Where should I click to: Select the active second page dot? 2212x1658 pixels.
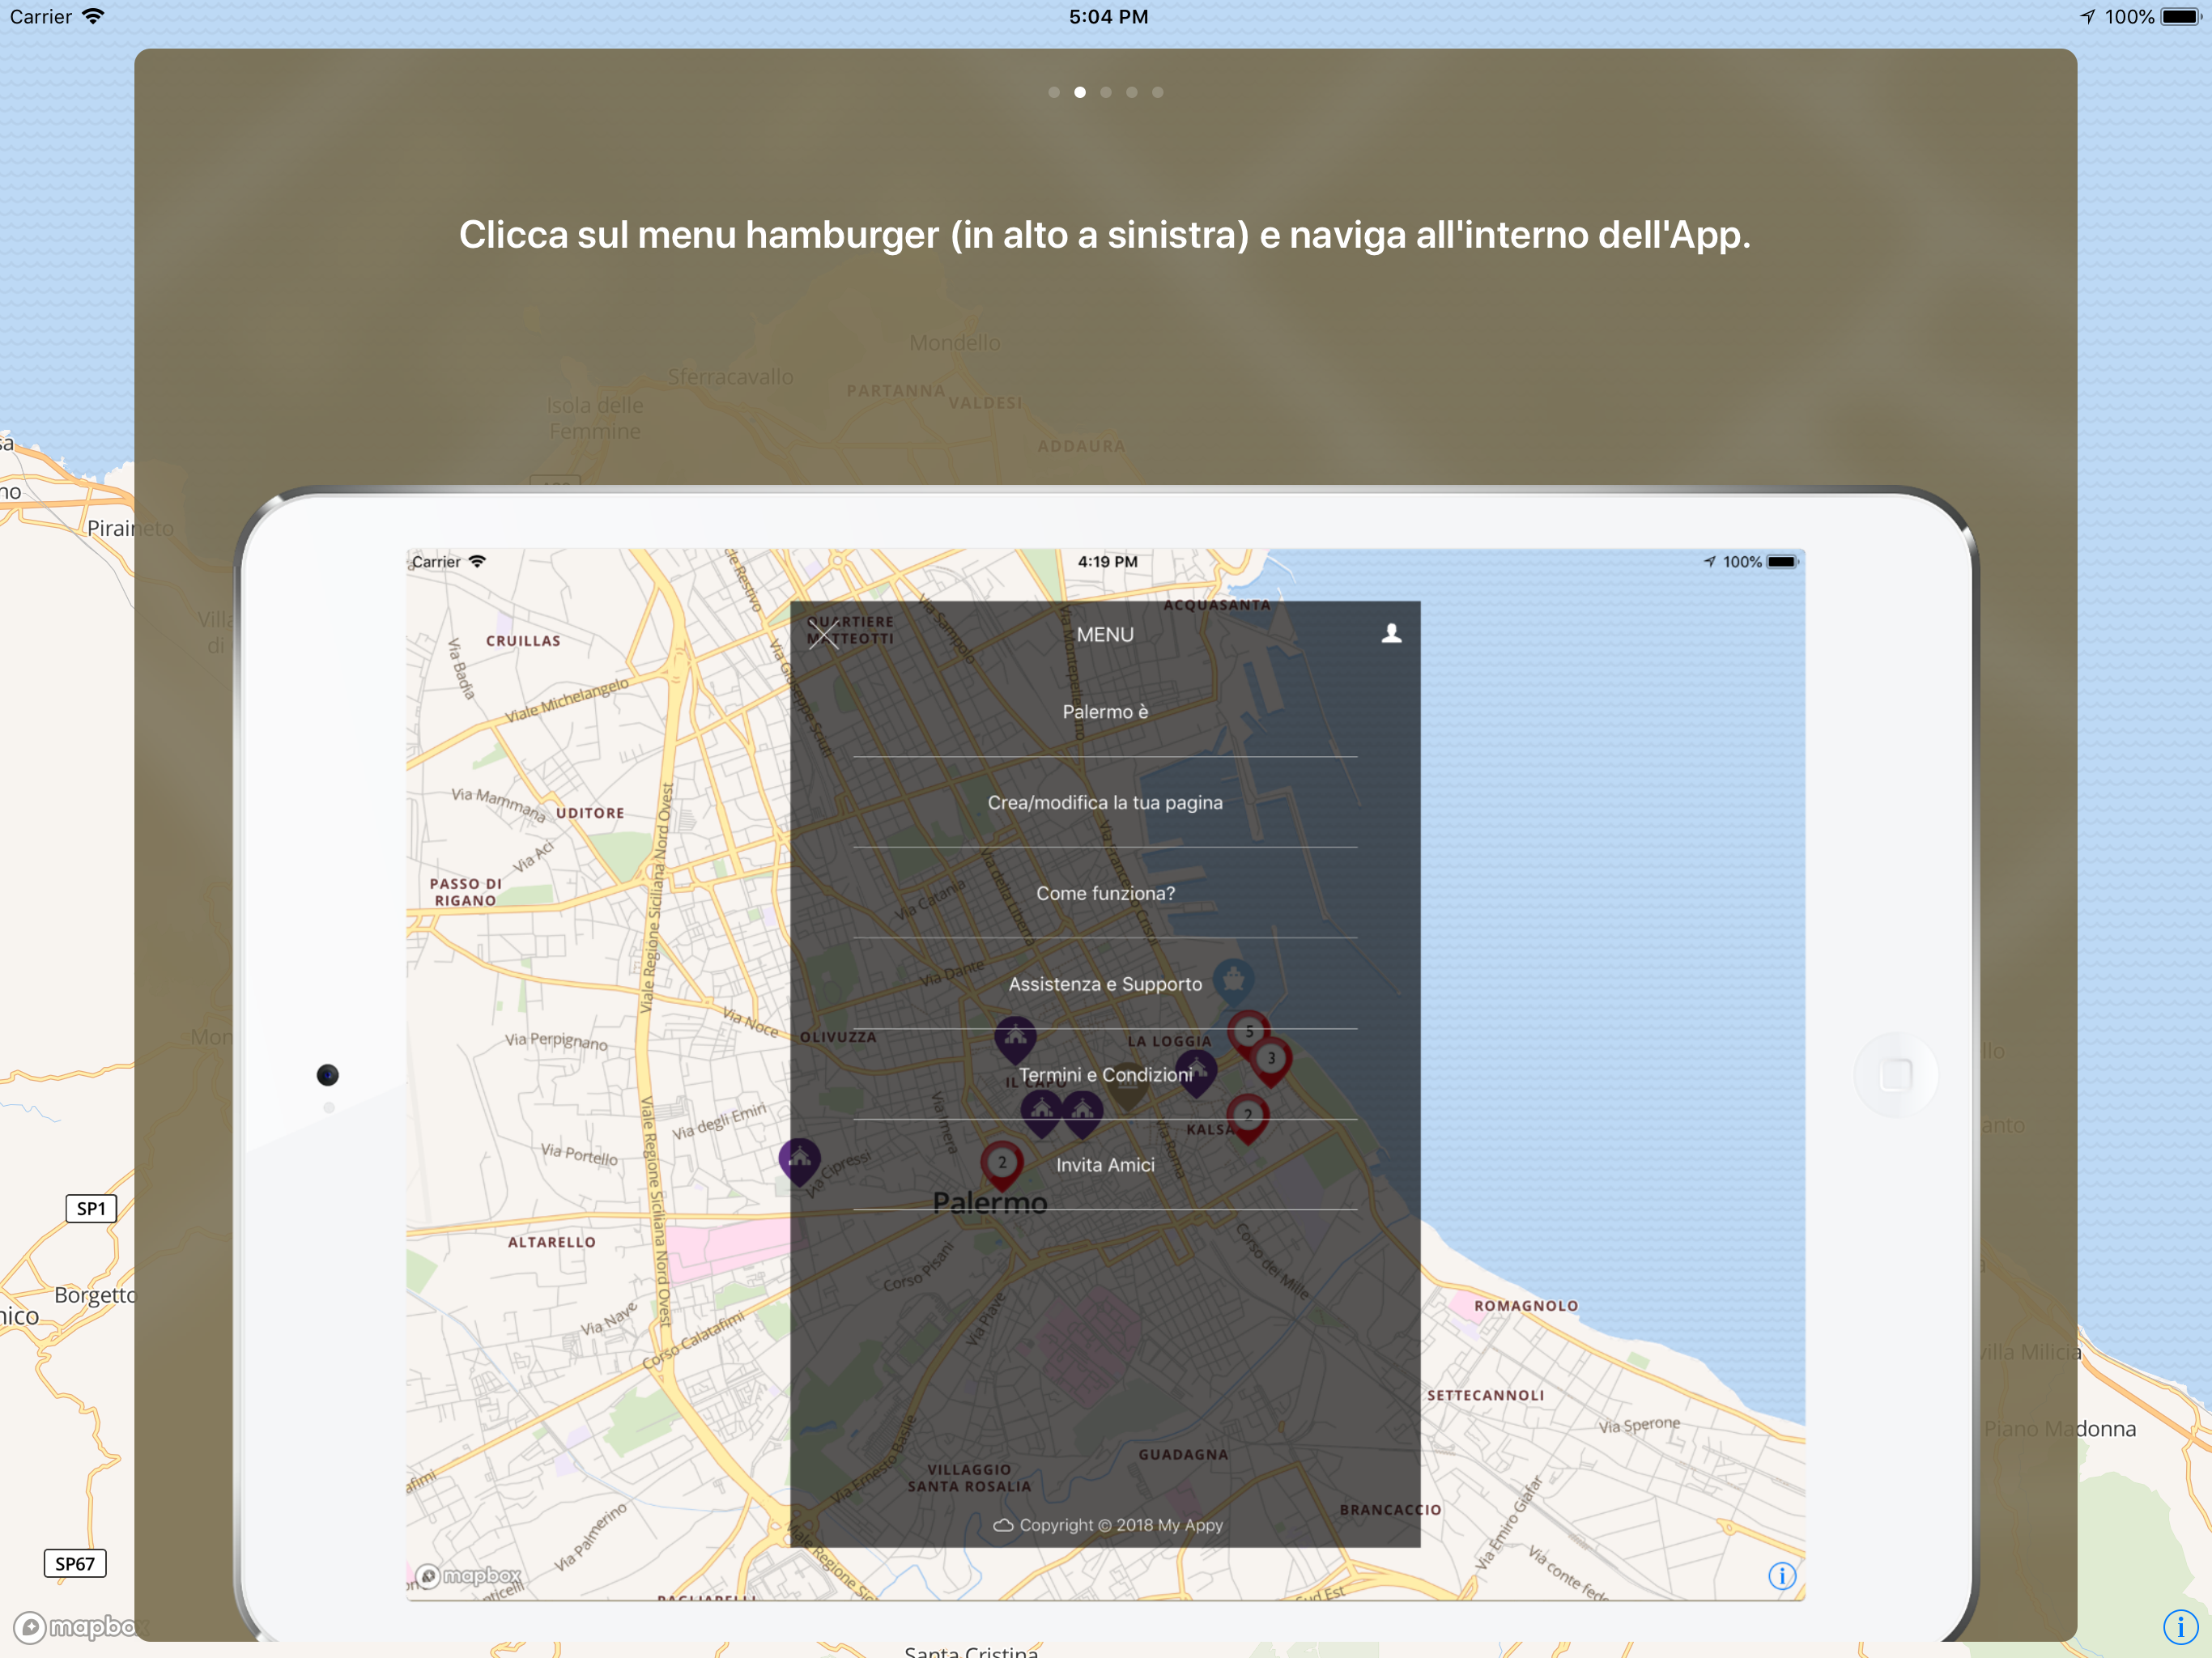(1080, 92)
